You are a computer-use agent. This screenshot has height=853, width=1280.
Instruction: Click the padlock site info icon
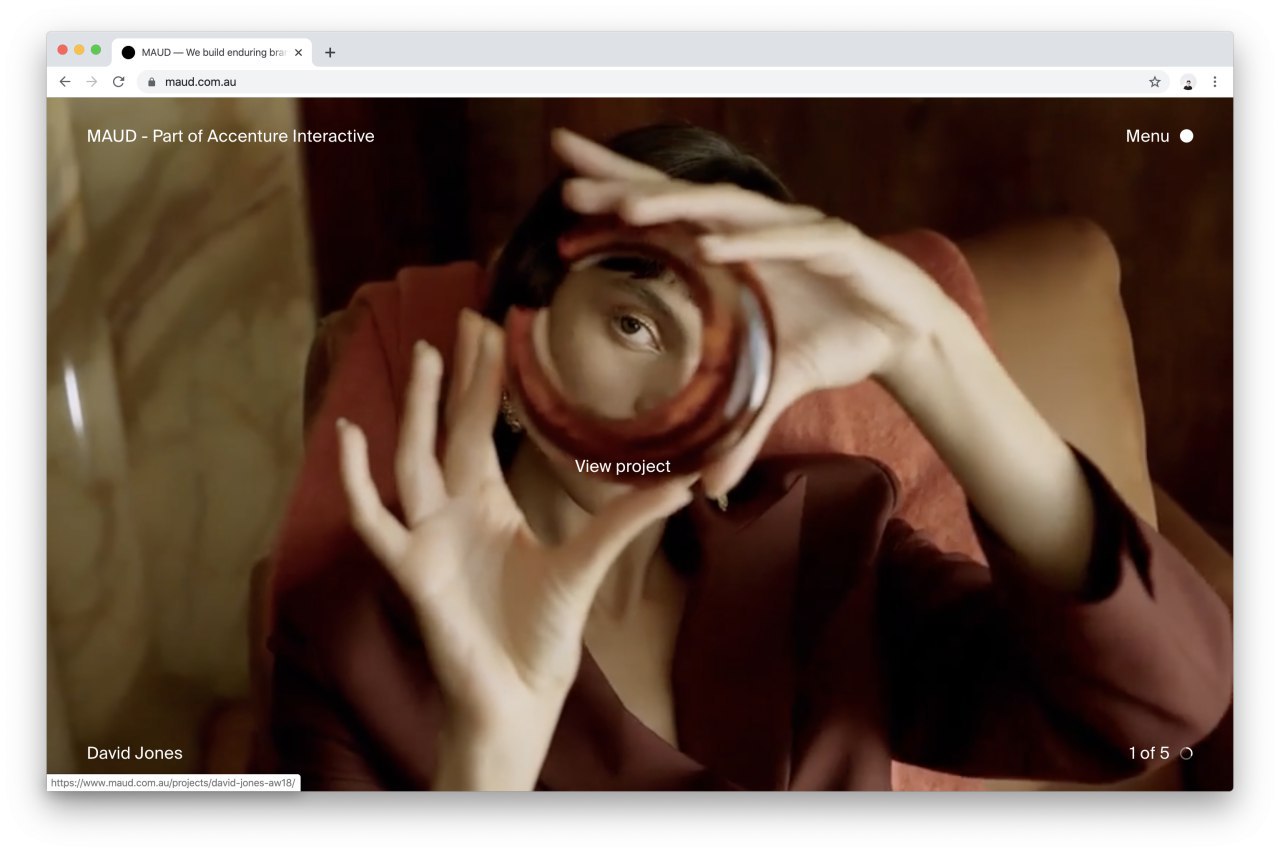(152, 82)
